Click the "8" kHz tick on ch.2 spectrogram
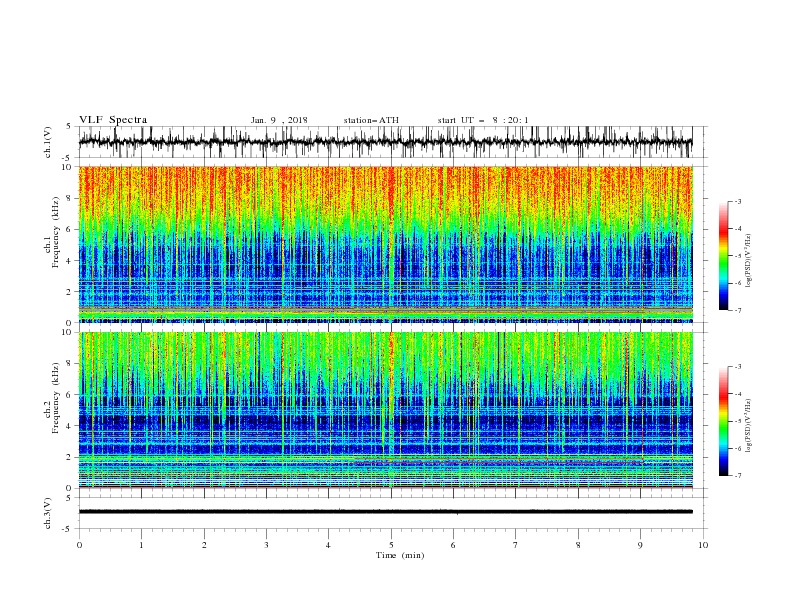The width and height of the screenshot is (792, 612). 70,364
